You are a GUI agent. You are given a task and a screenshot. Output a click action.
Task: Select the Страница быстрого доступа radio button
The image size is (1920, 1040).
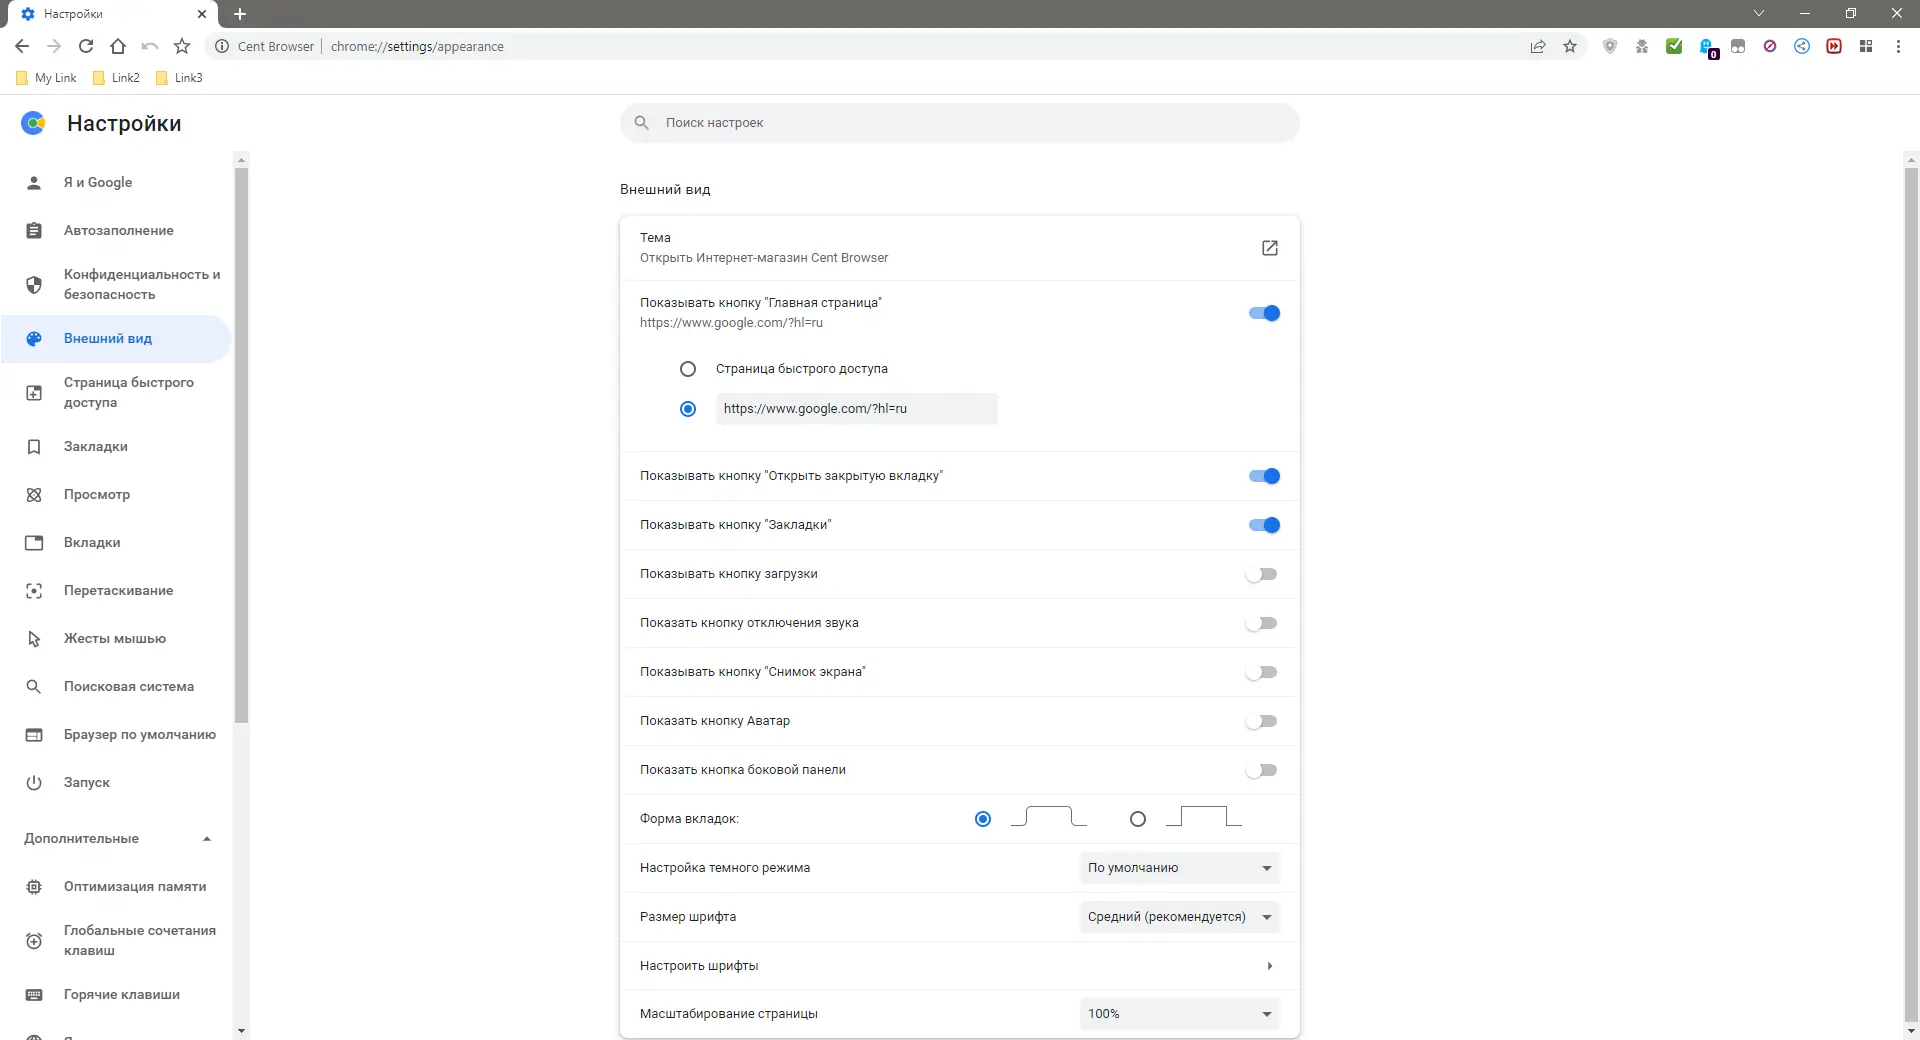688,369
